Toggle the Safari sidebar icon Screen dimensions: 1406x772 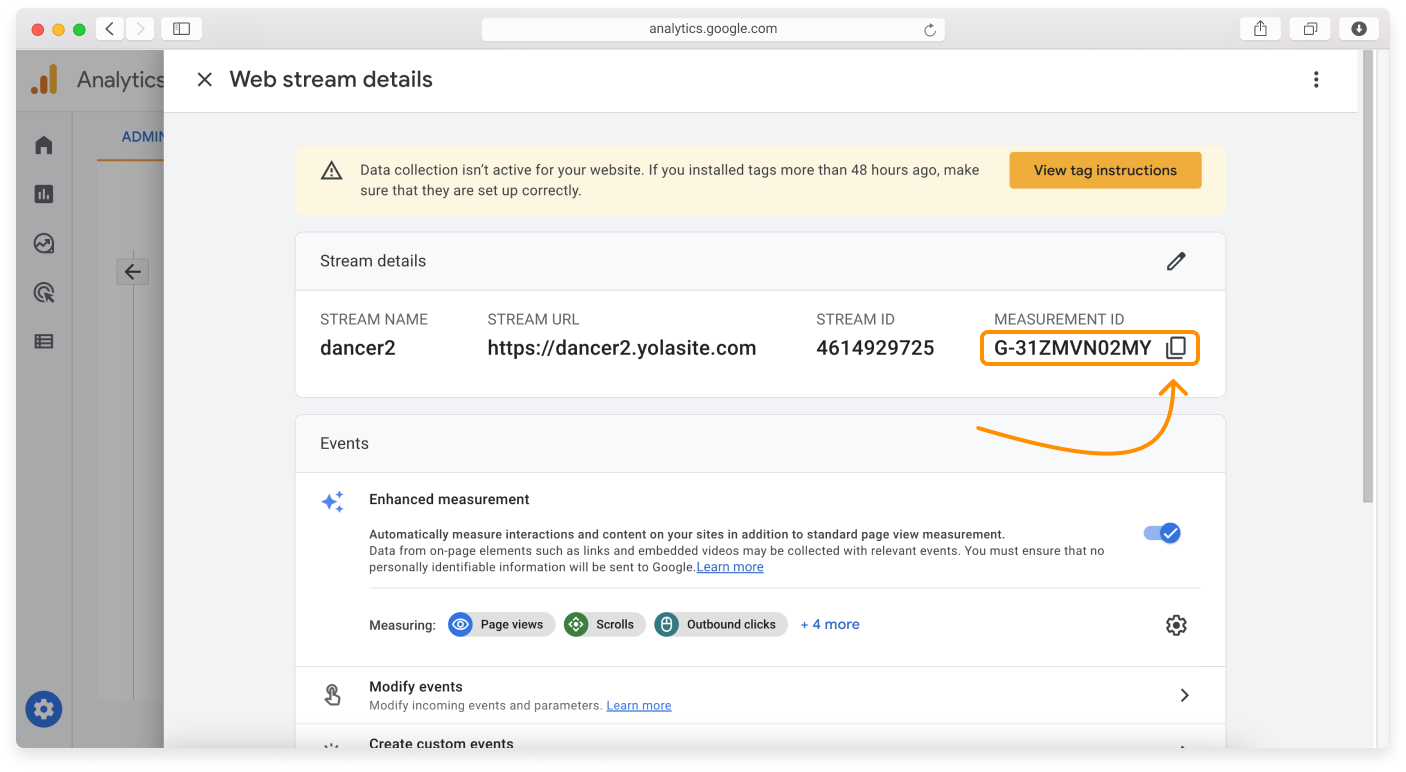pos(181,28)
